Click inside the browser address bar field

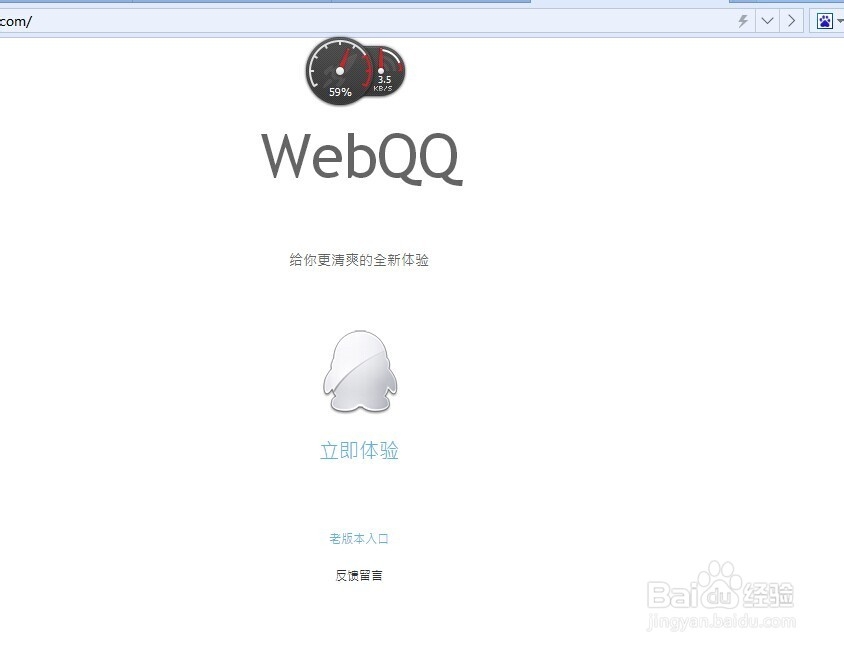coord(366,22)
